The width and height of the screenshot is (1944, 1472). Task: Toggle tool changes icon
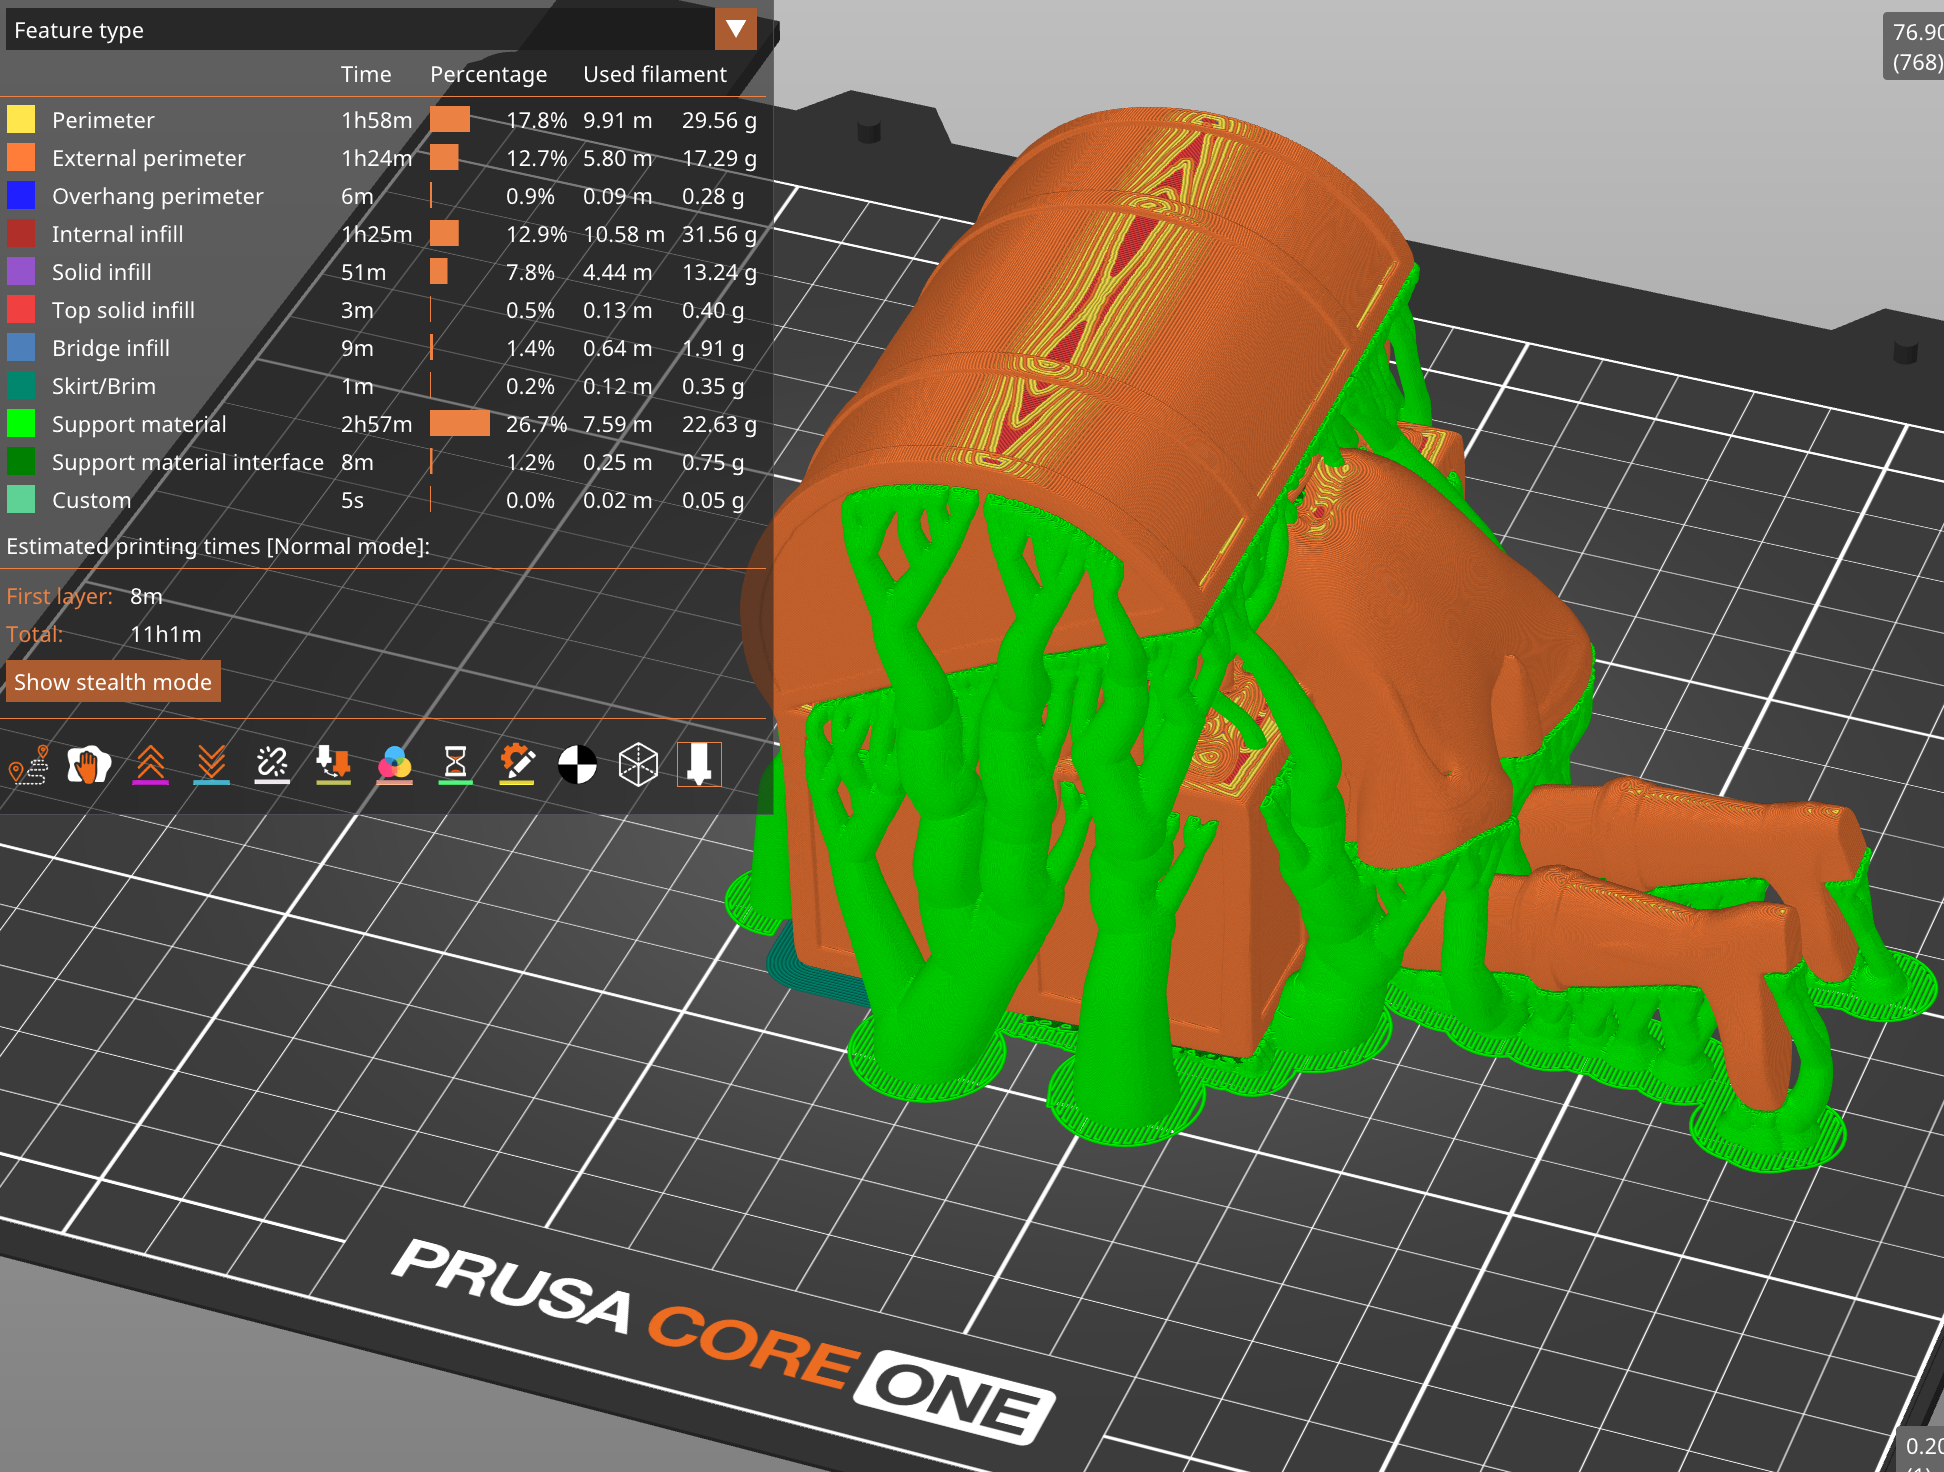(x=333, y=765)
